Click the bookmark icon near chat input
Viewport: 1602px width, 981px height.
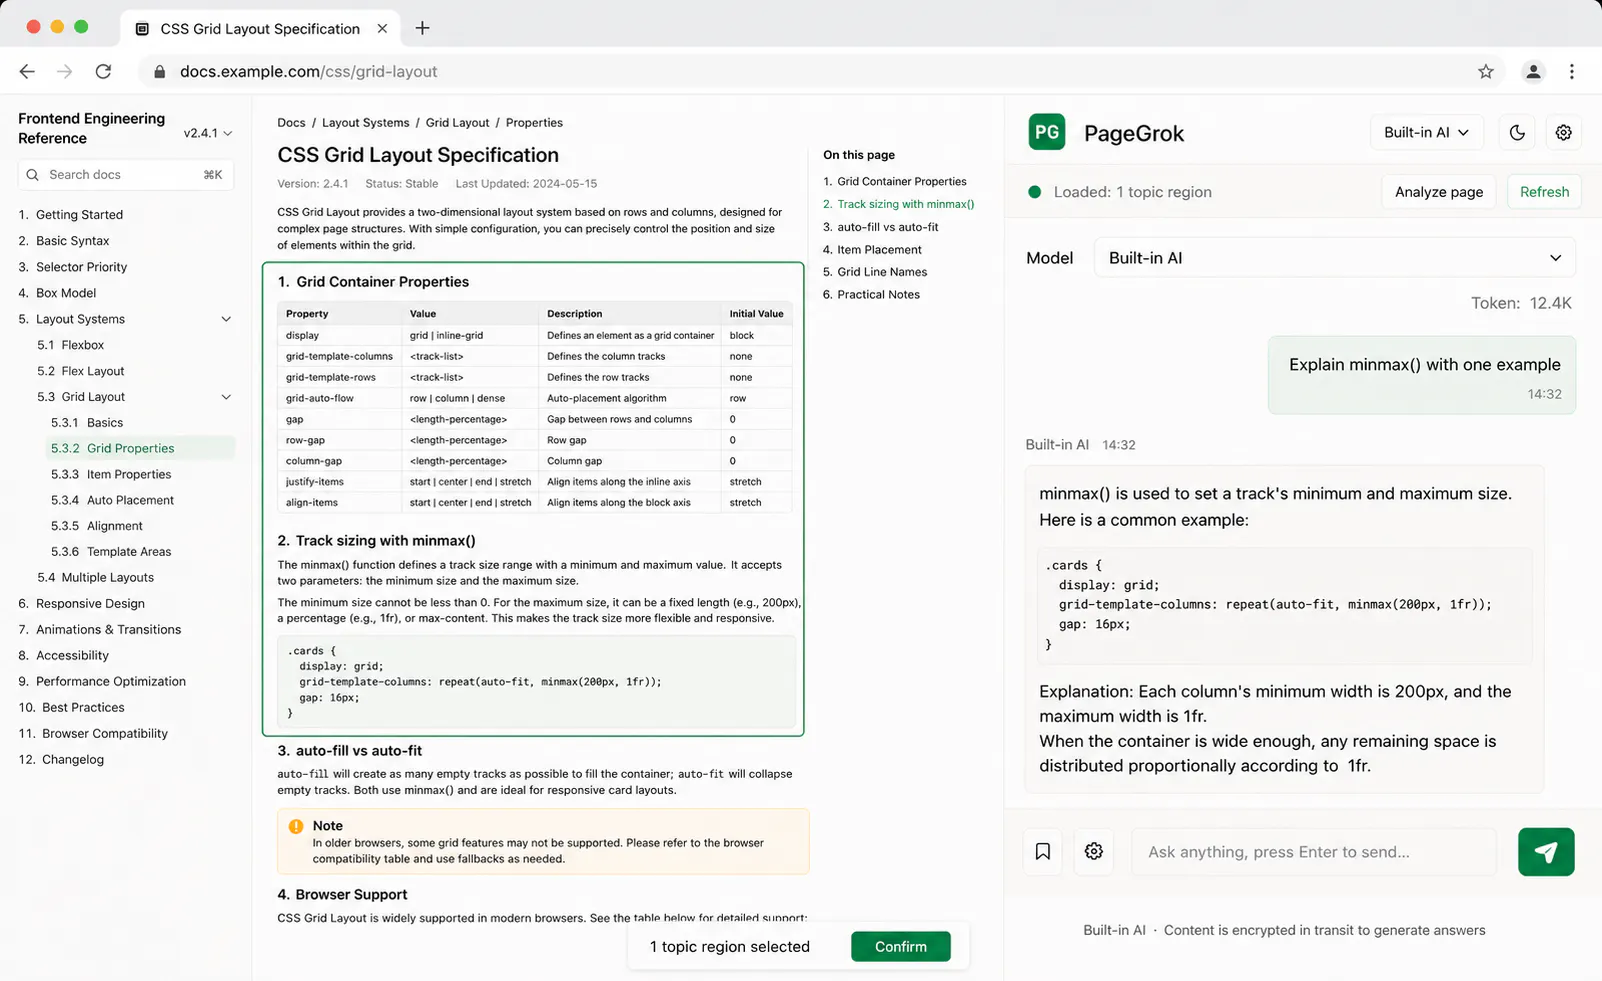click(x=1043, y=851)
